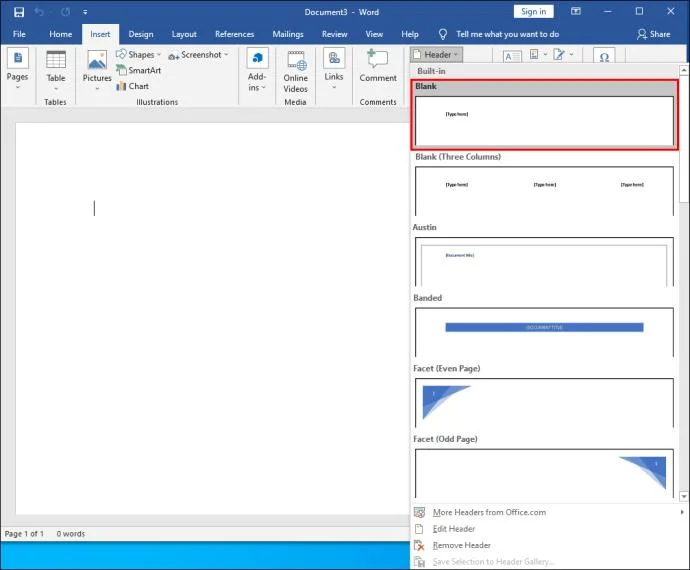Screen dimensions: 690x570
Task: Pick the Austin header preview
Action: pyautogui.click(x=544, y=261)
